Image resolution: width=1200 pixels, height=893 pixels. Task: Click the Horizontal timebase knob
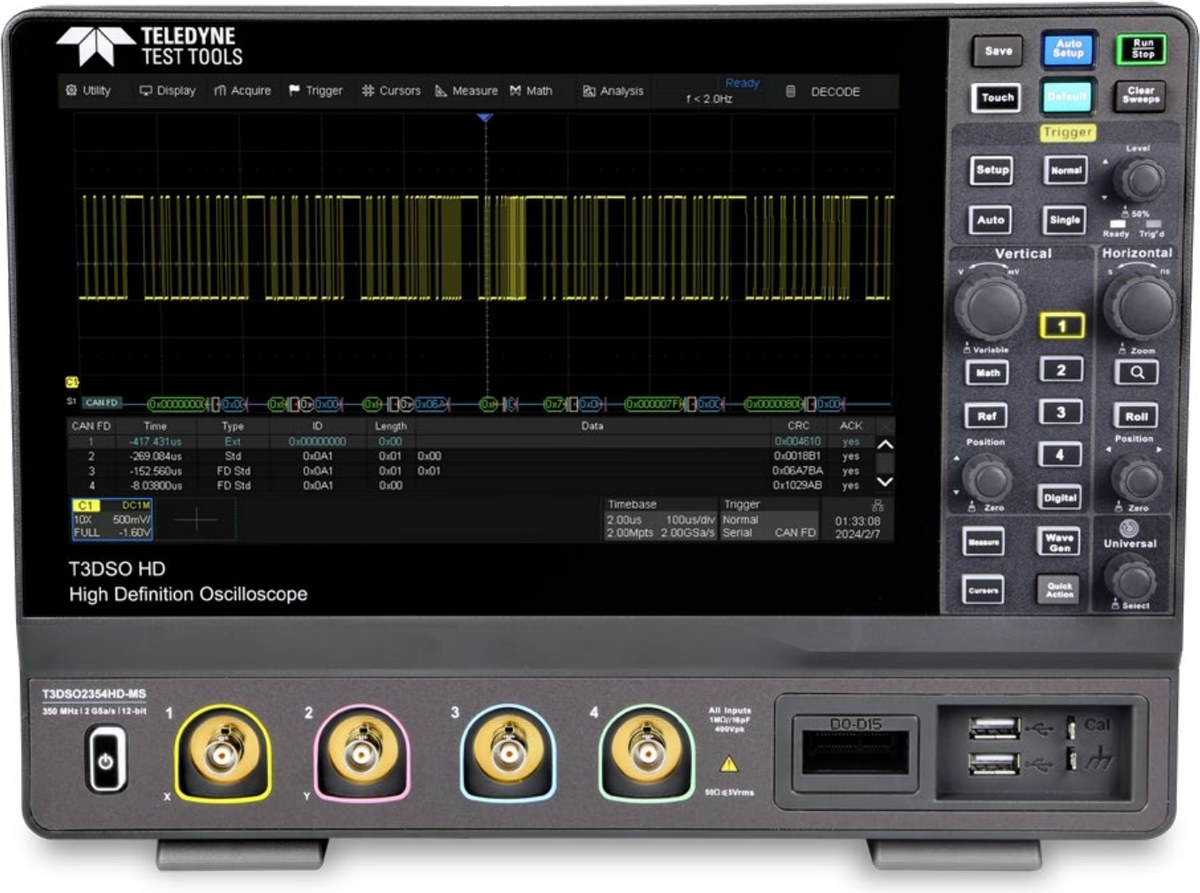click(1139, 306)
